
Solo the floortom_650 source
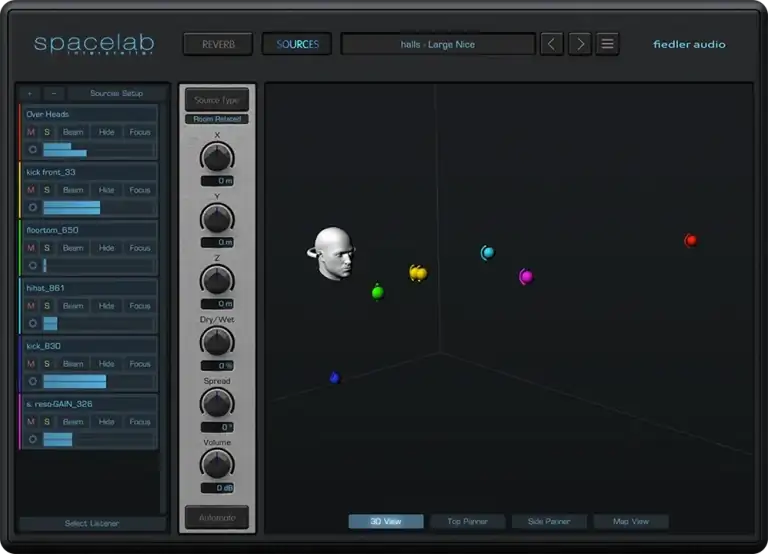tap(47, 248)
